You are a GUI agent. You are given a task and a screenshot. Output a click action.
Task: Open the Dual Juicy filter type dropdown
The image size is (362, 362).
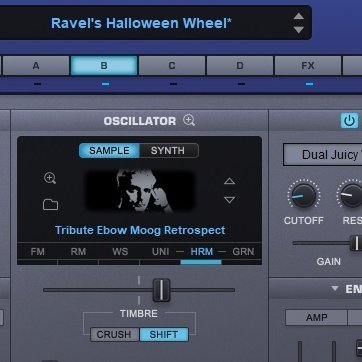323,155
